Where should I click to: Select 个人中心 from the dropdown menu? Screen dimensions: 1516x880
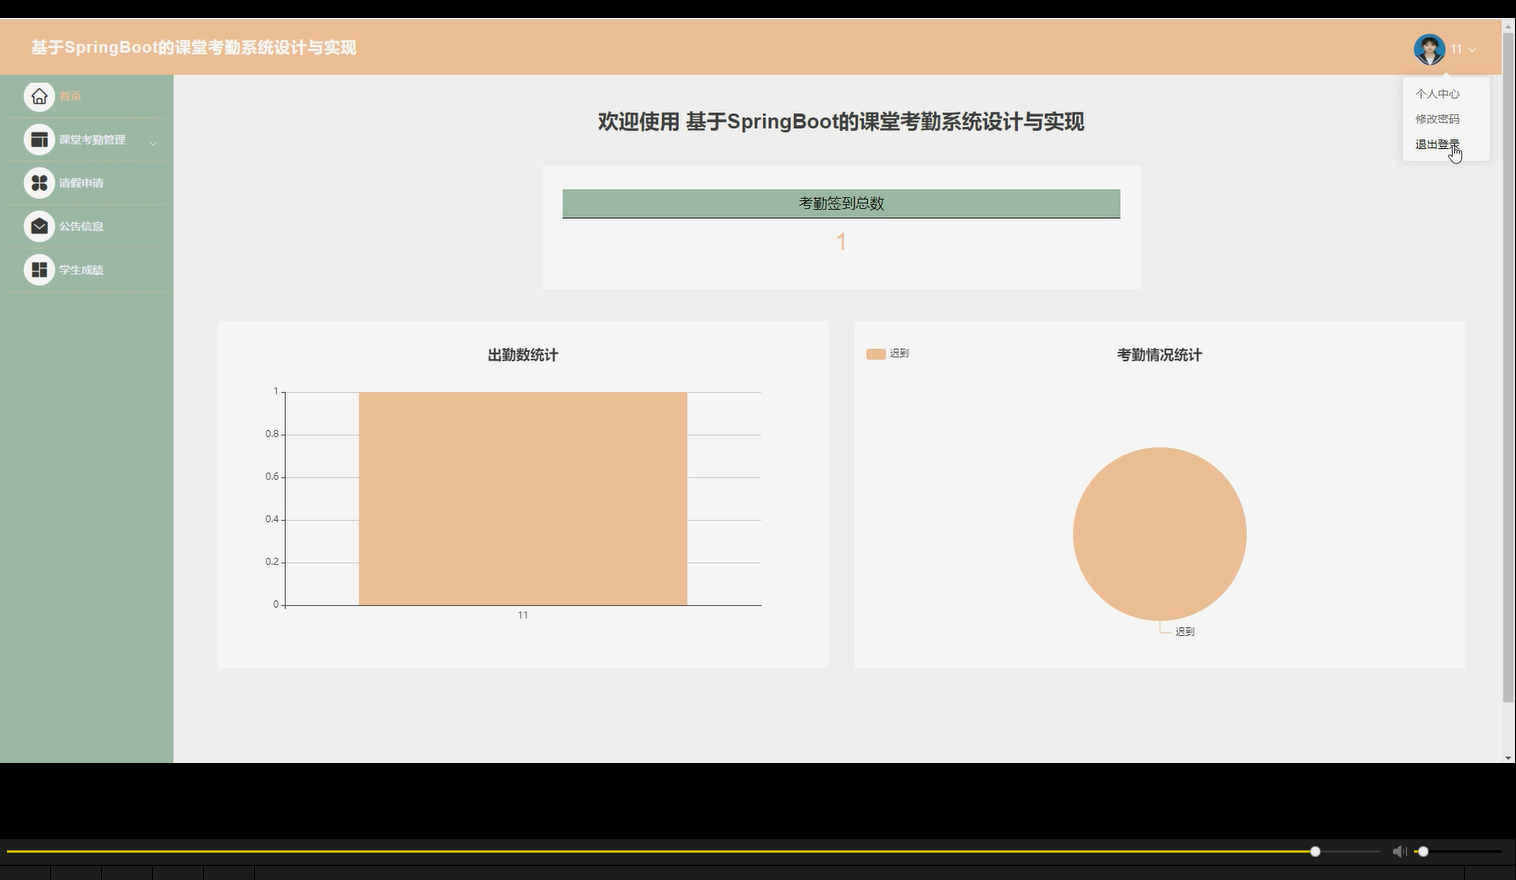click(1437, 93)
